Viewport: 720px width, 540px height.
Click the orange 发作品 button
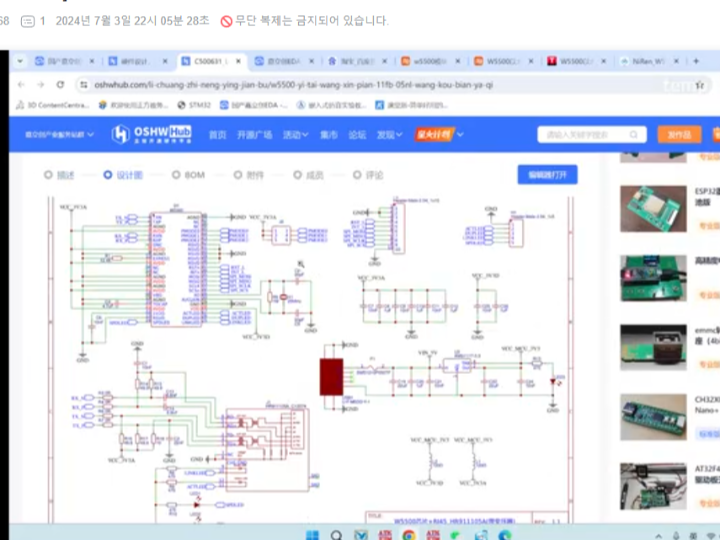[x=679, y=135]
